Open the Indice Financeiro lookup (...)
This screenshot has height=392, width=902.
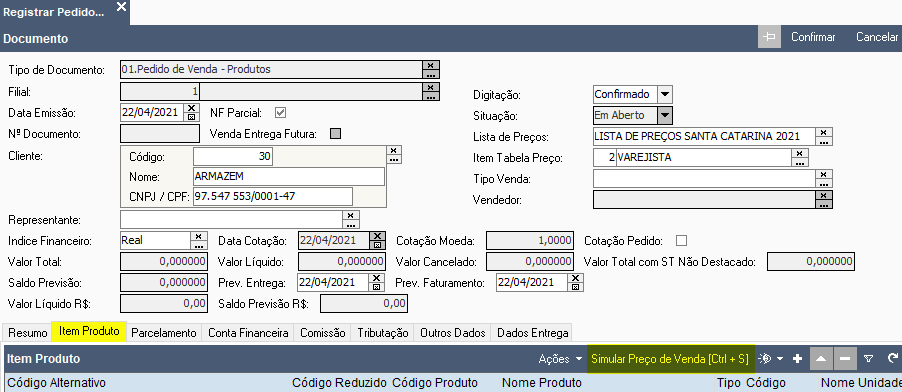click(x=198, y=245)
